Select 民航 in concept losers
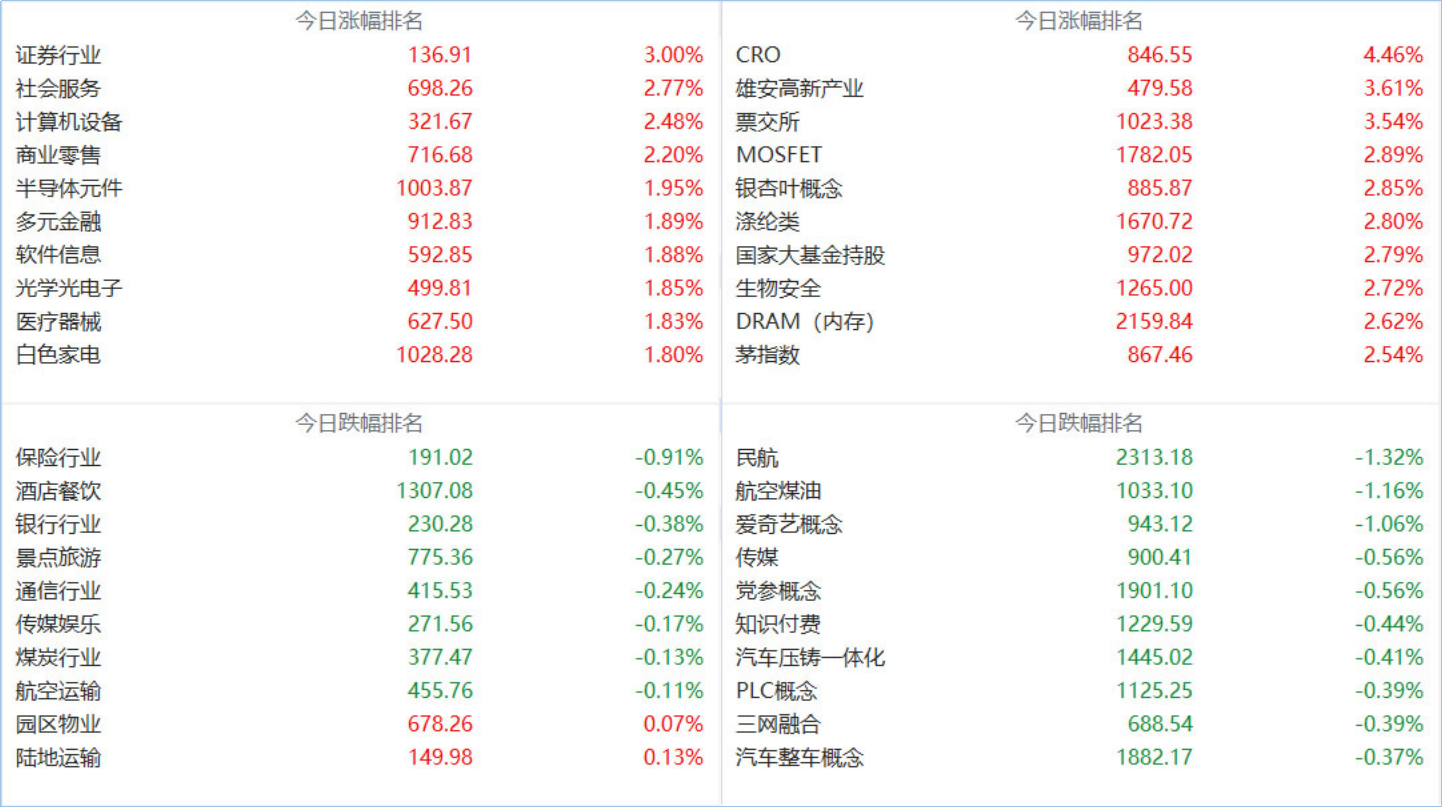Image resolution: width=1442 pixels, height=808 pixels. pos(1080,458)
